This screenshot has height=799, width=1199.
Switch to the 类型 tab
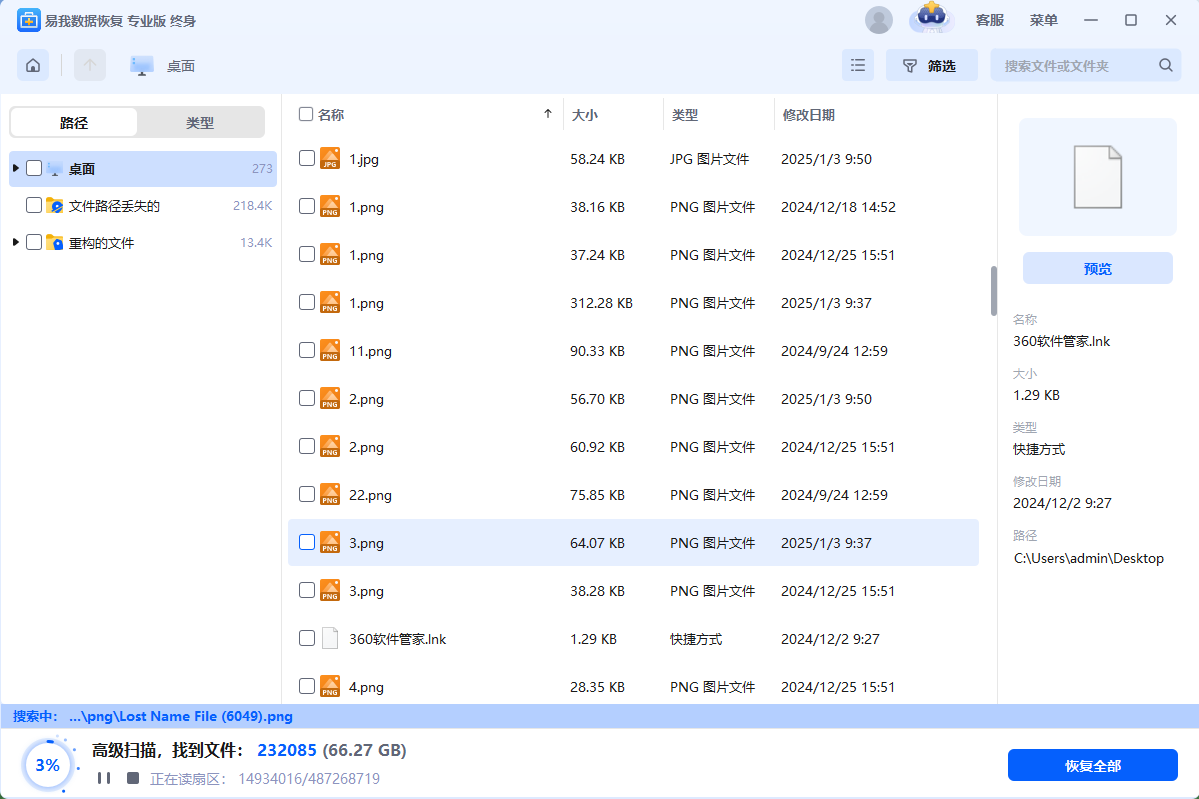pos(200,123)
